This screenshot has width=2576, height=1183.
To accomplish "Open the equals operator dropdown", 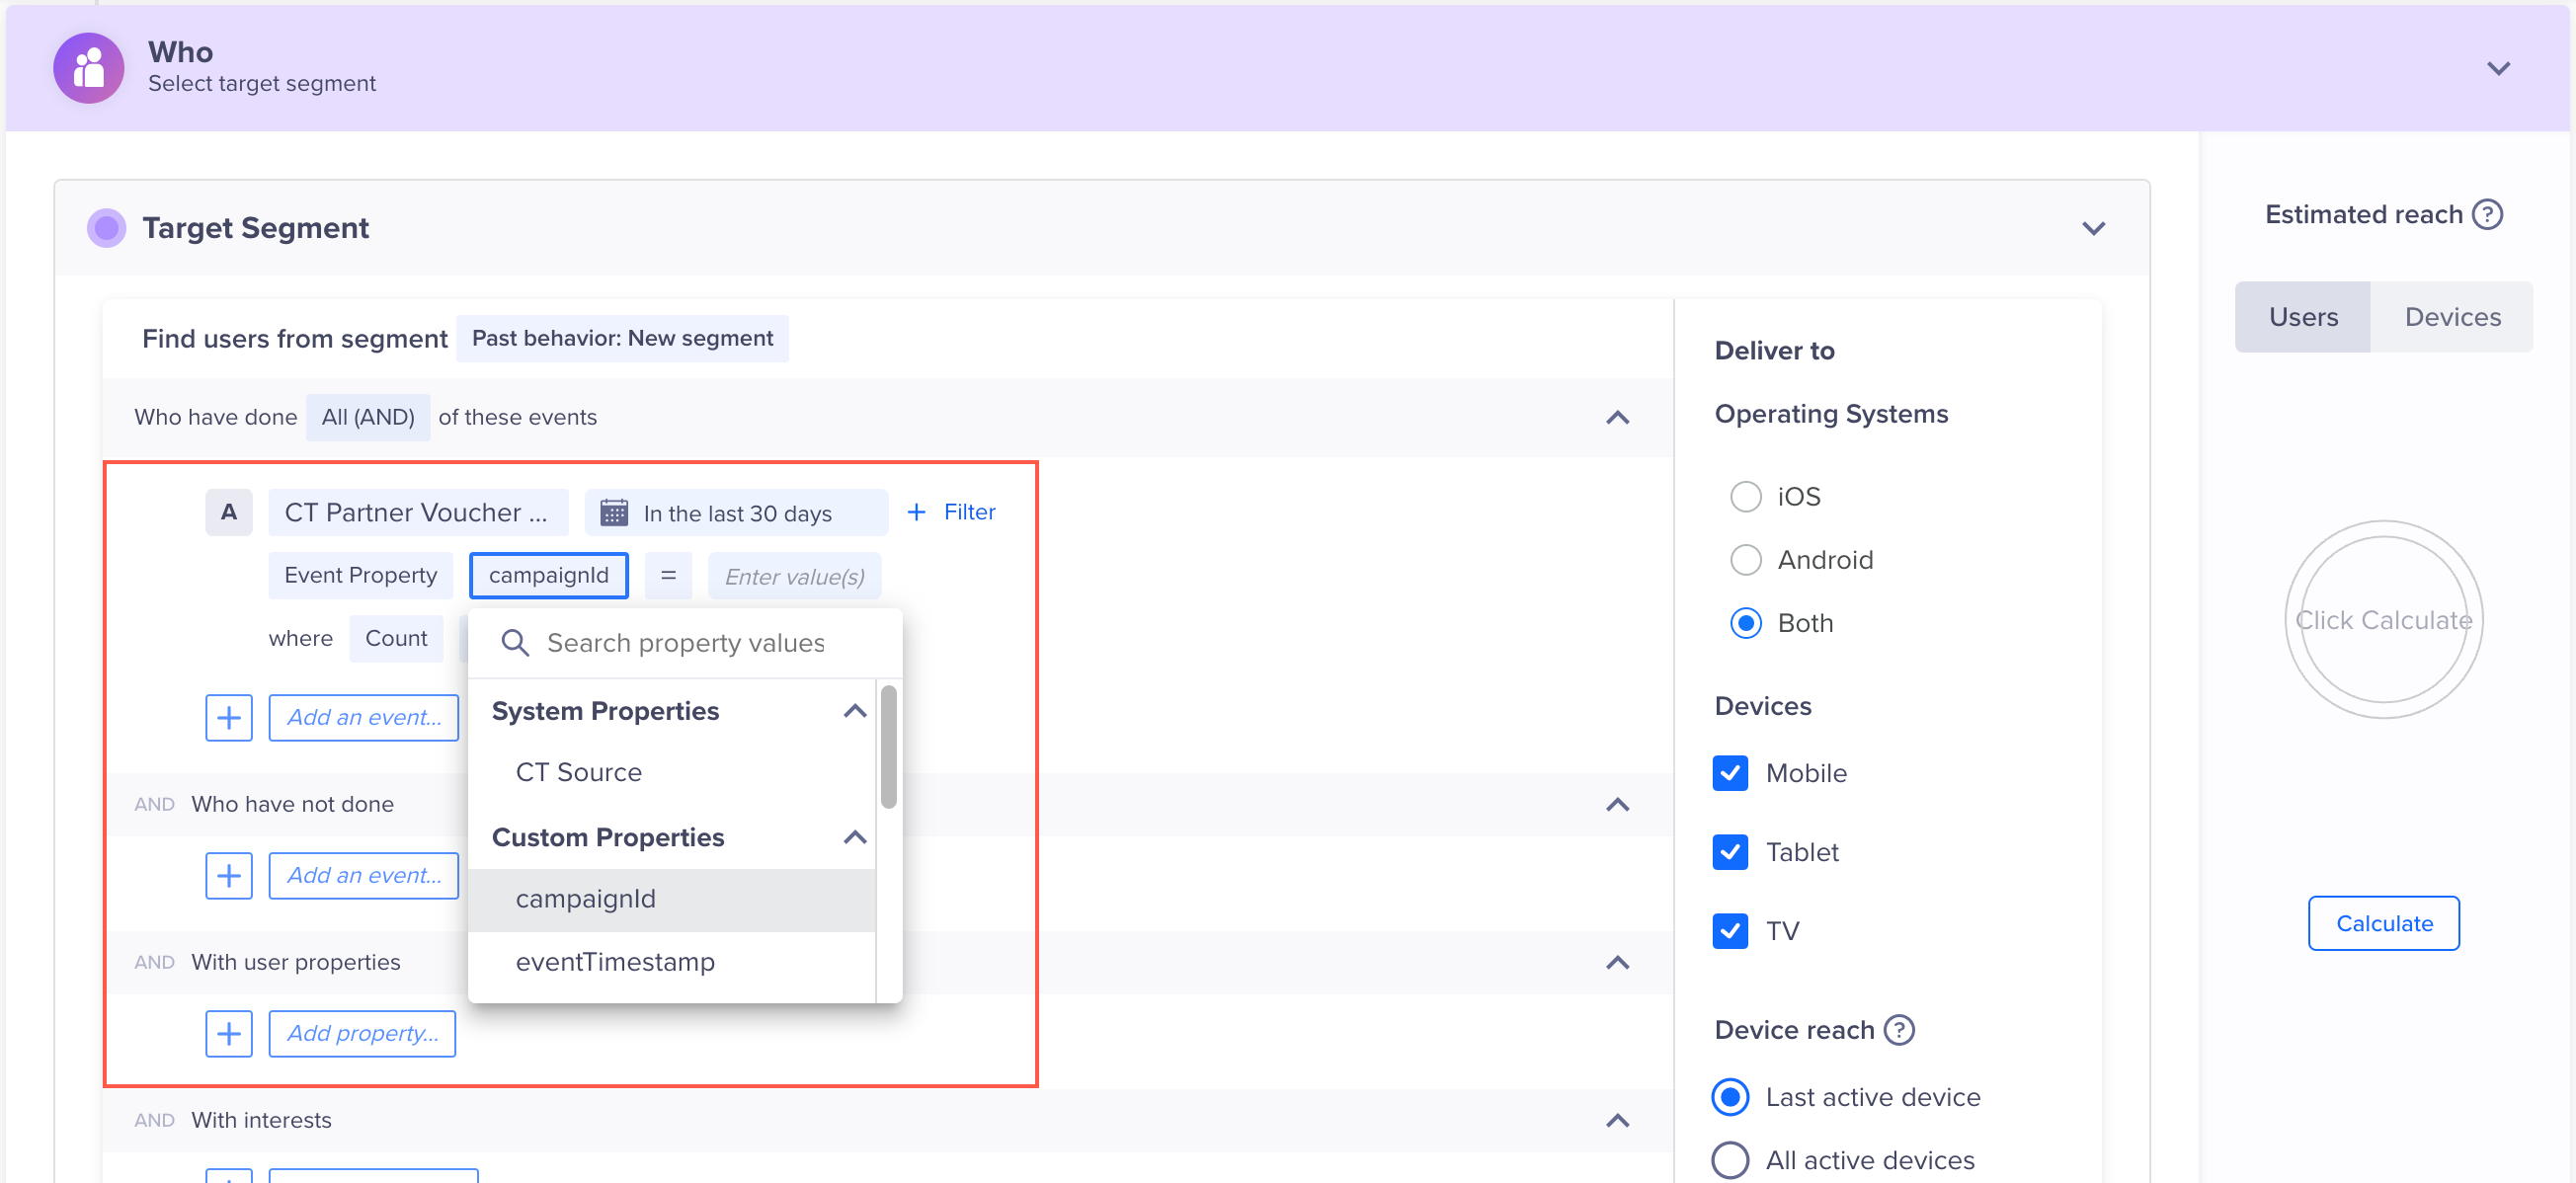I will 668,575.
